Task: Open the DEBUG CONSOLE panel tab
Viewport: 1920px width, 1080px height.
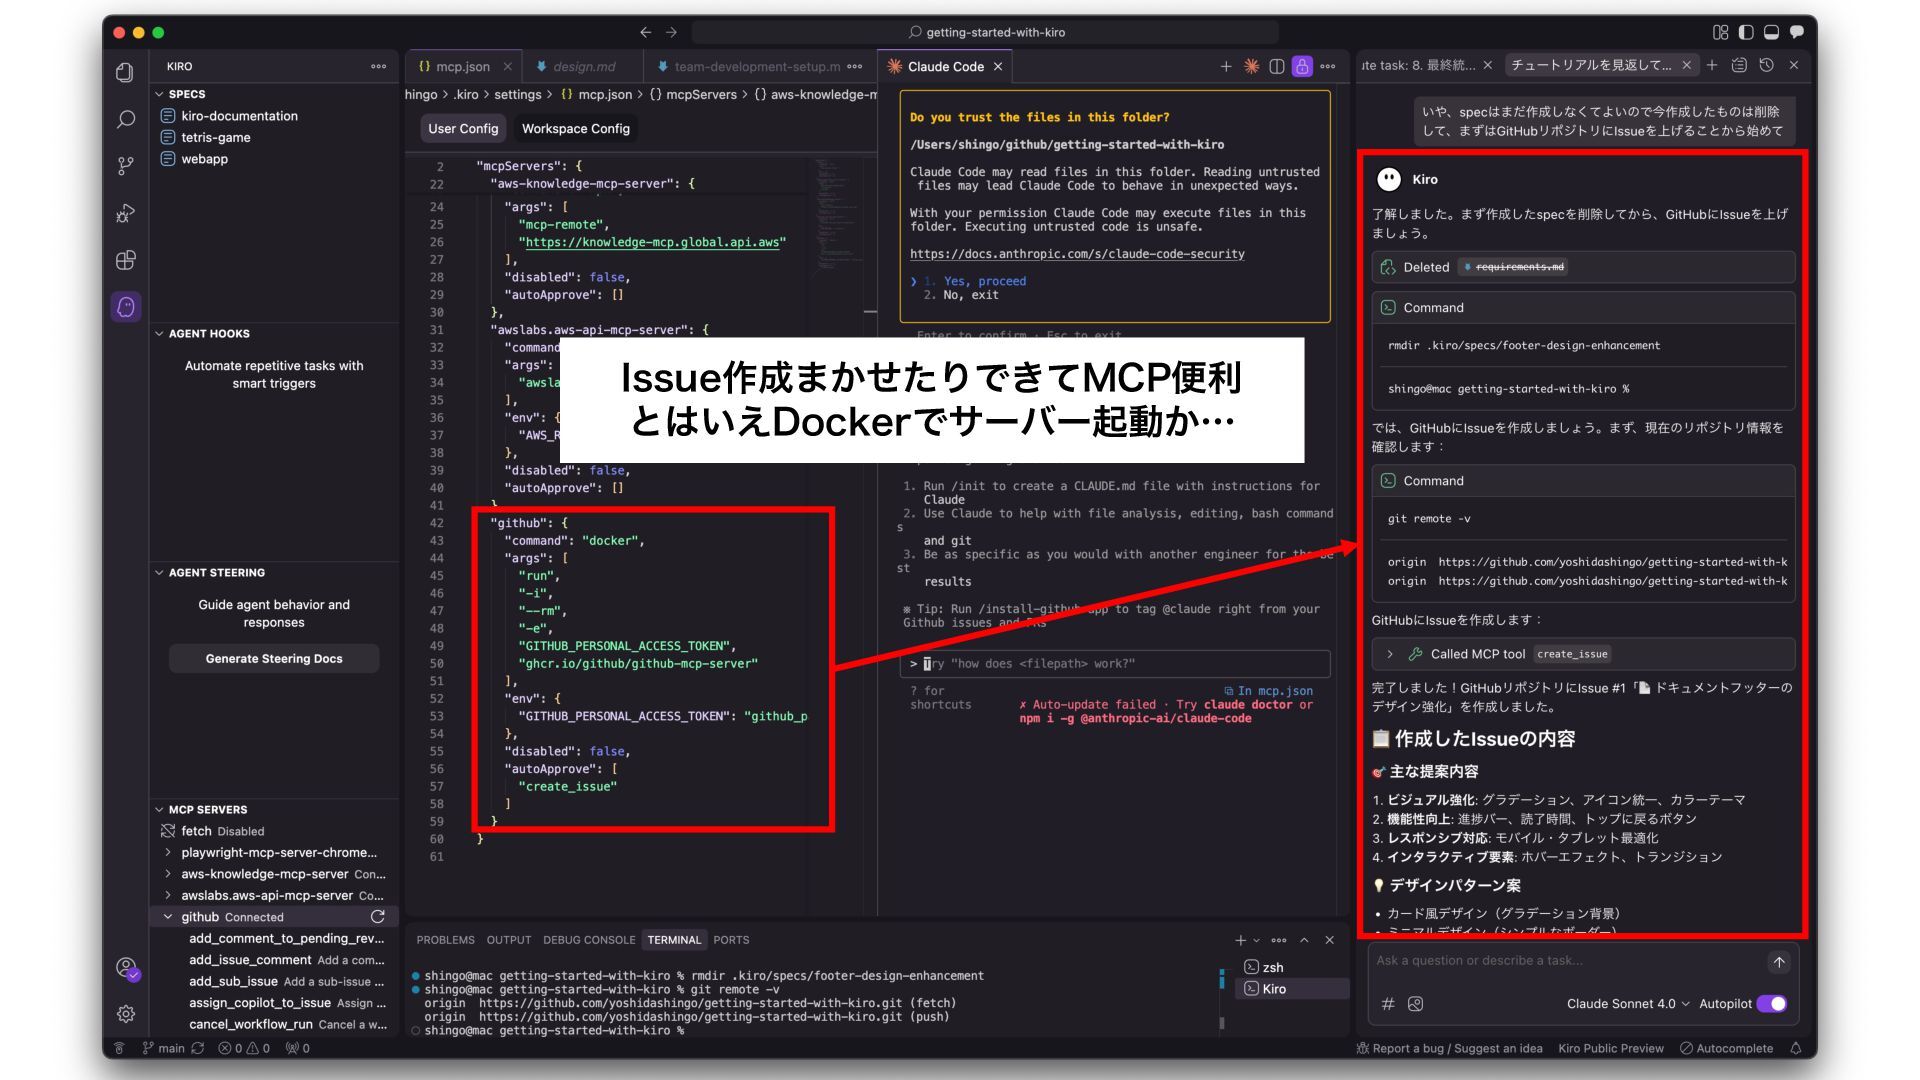Action: 589,940
